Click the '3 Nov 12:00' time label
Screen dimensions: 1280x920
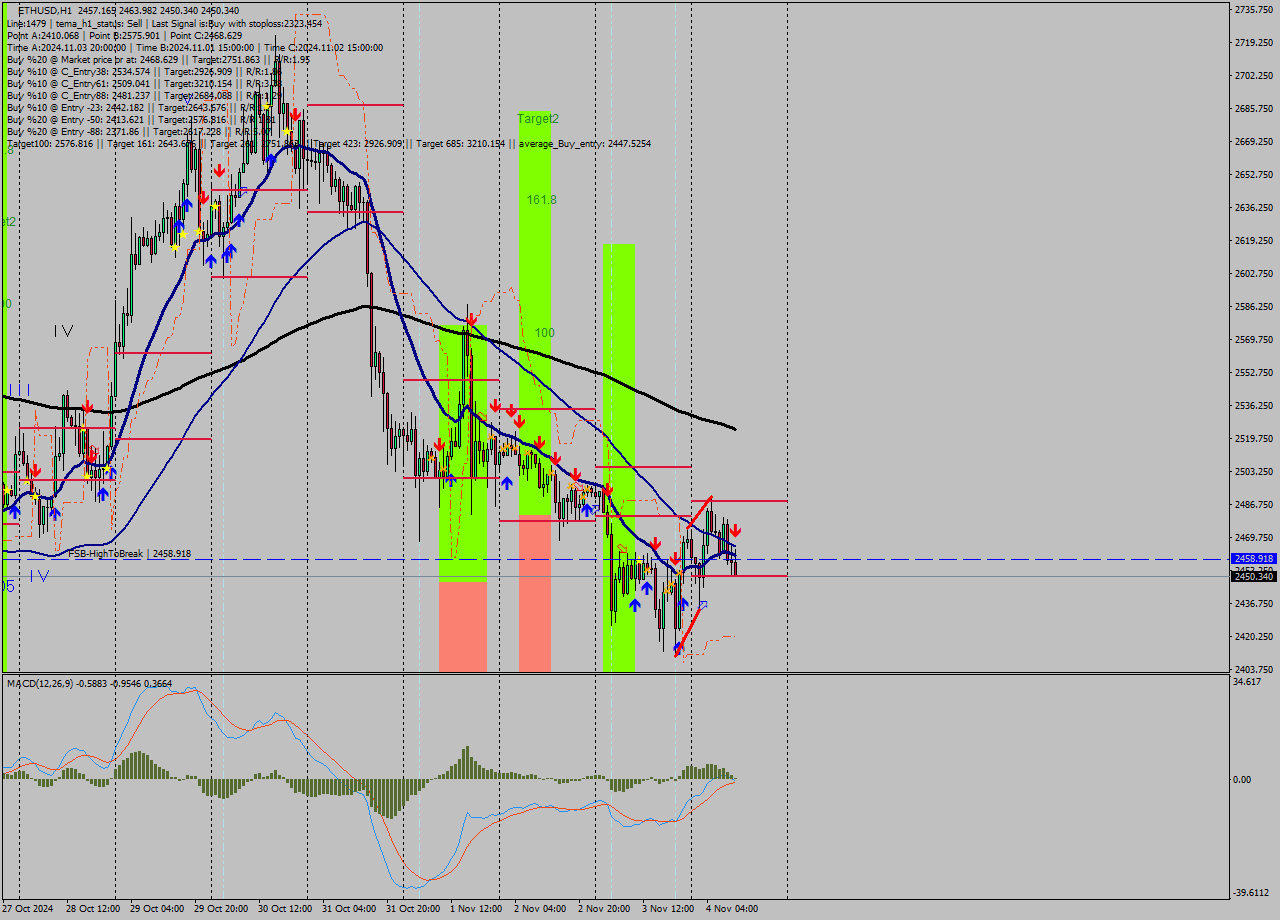tap(668, 909)
